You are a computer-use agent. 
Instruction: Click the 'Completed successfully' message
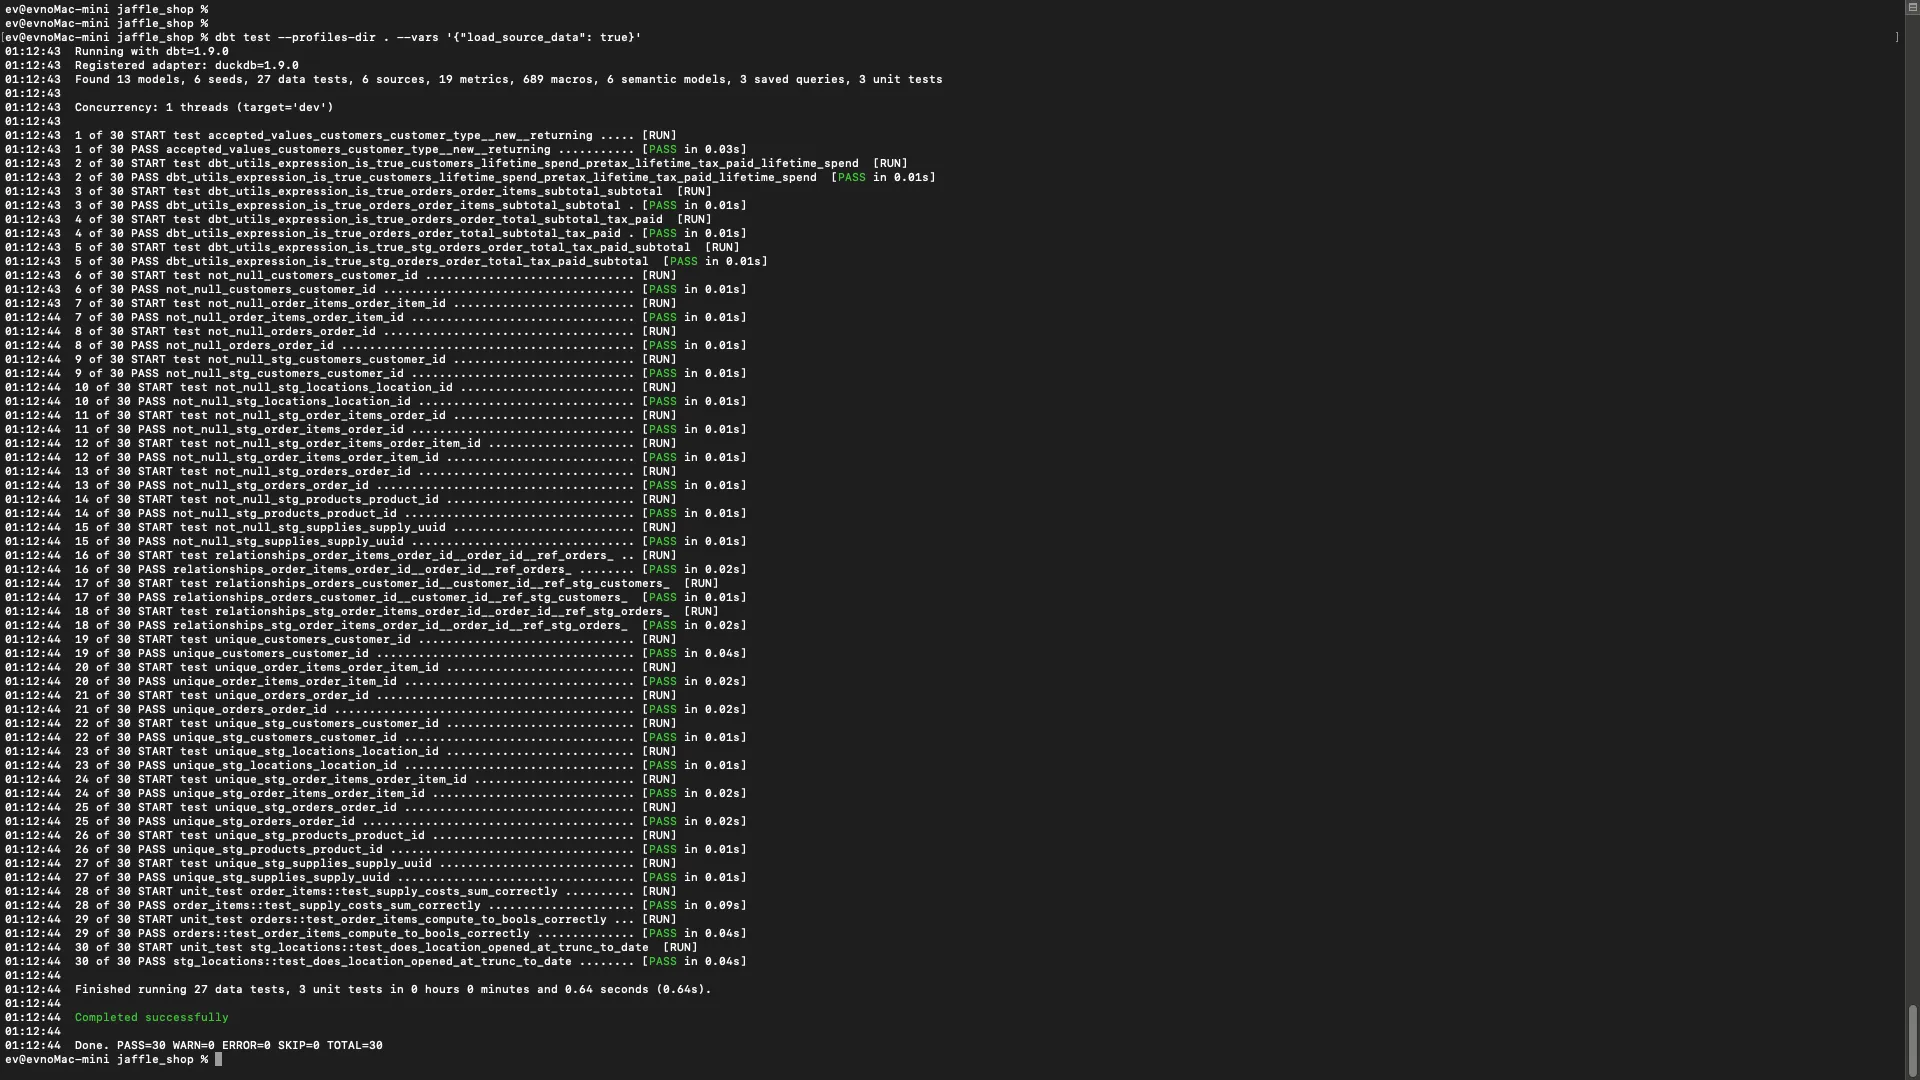(x=152, y=1017)
